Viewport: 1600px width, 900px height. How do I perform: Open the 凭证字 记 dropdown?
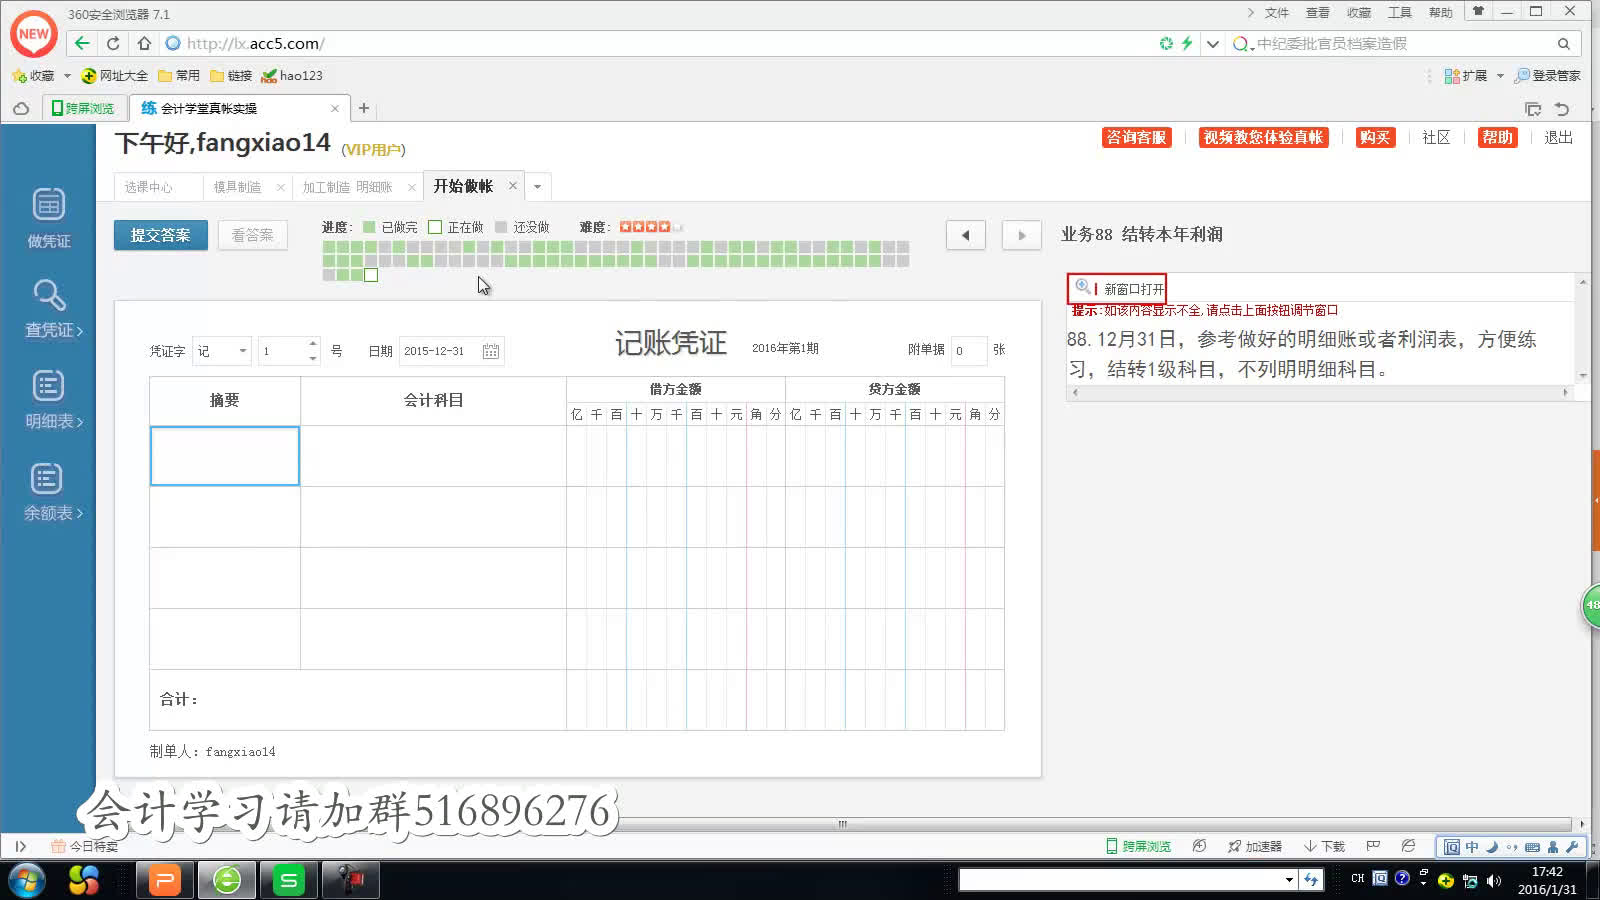pyautogui.click(x=222, y=351)
